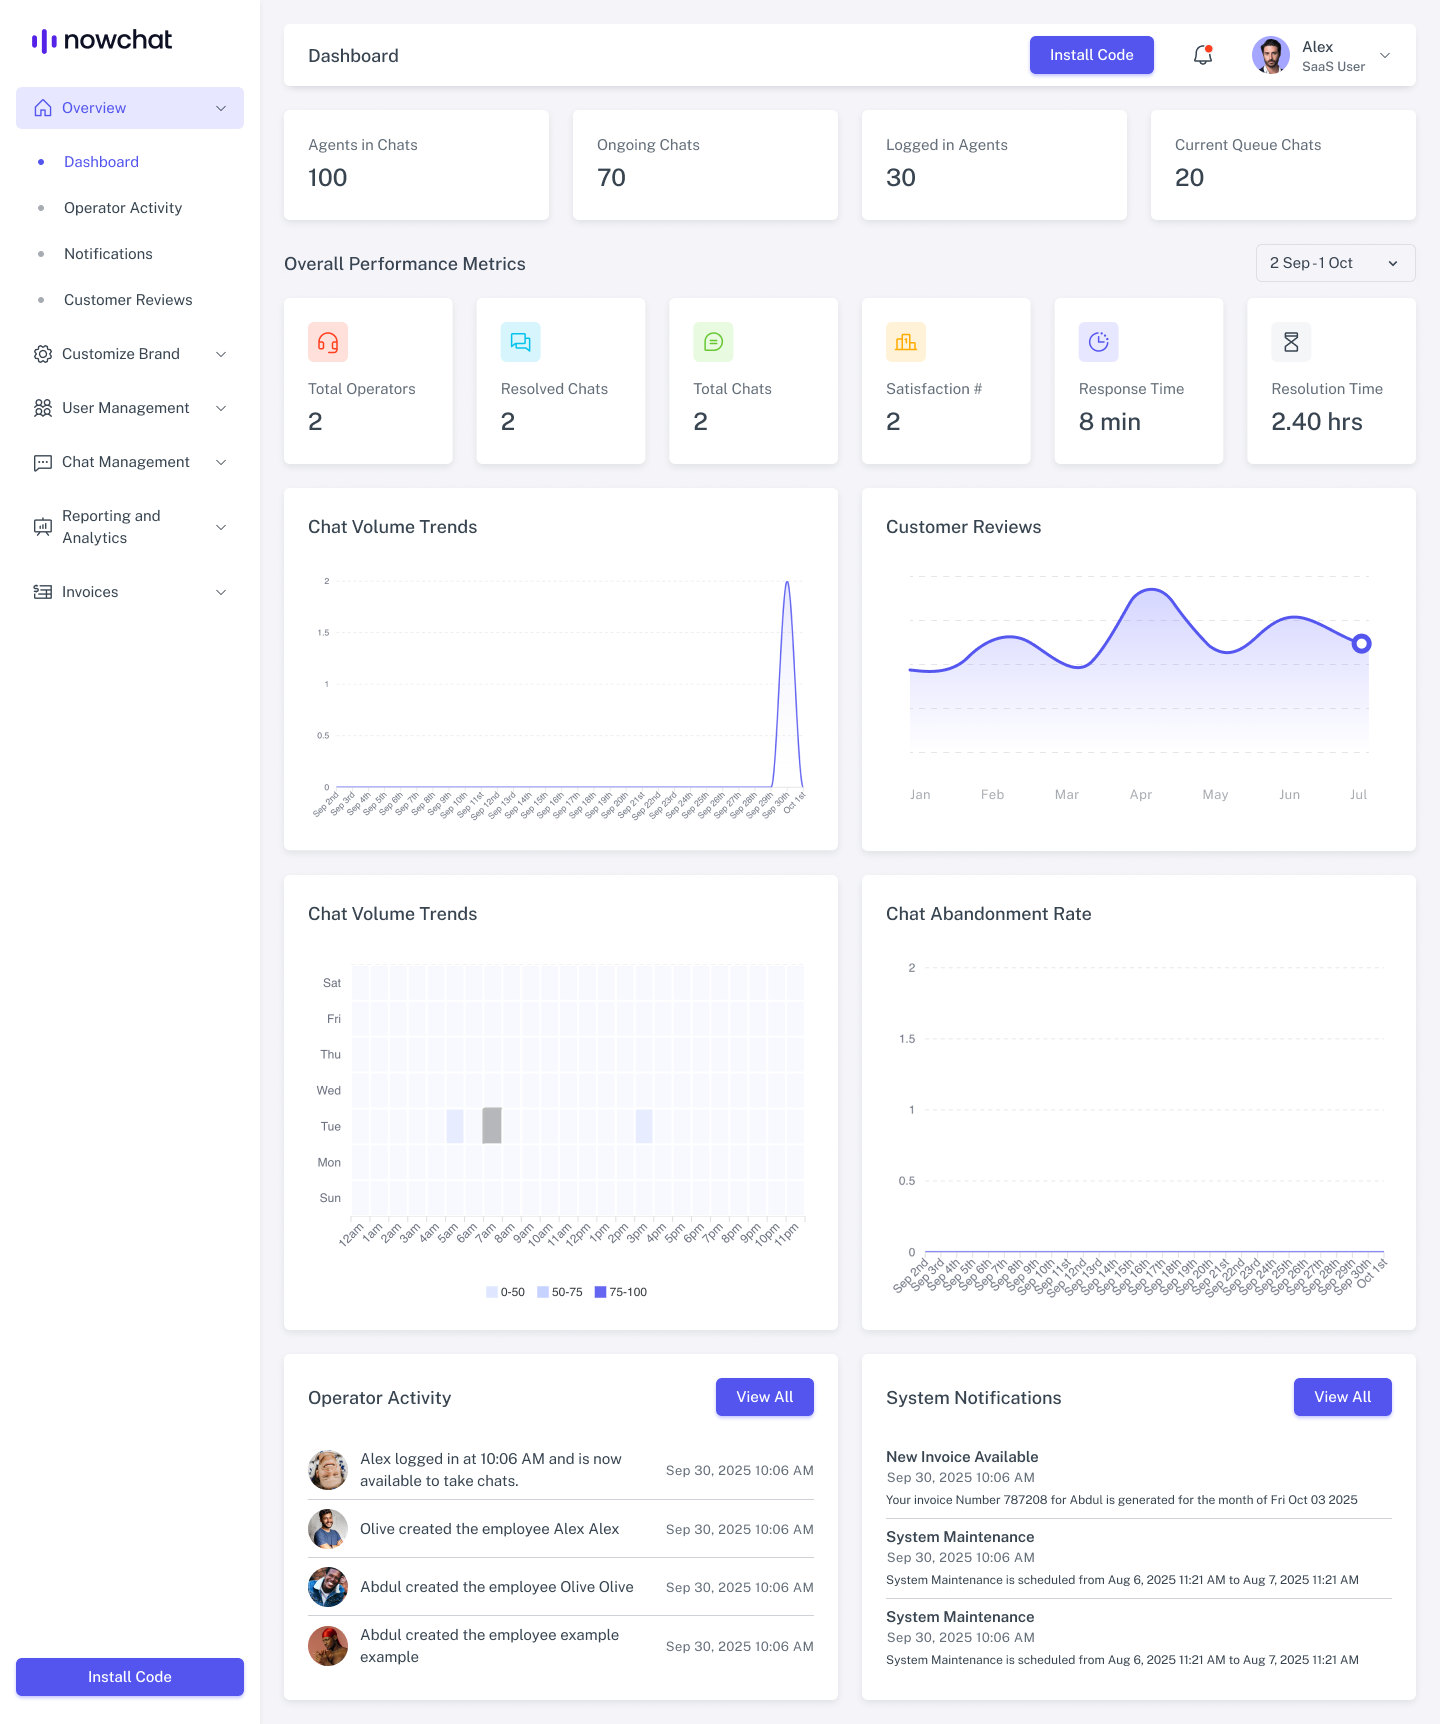Go to Operator Activity in sidebar
This screenshot has height=1724, width=1440.
click(x=123, y=208)
